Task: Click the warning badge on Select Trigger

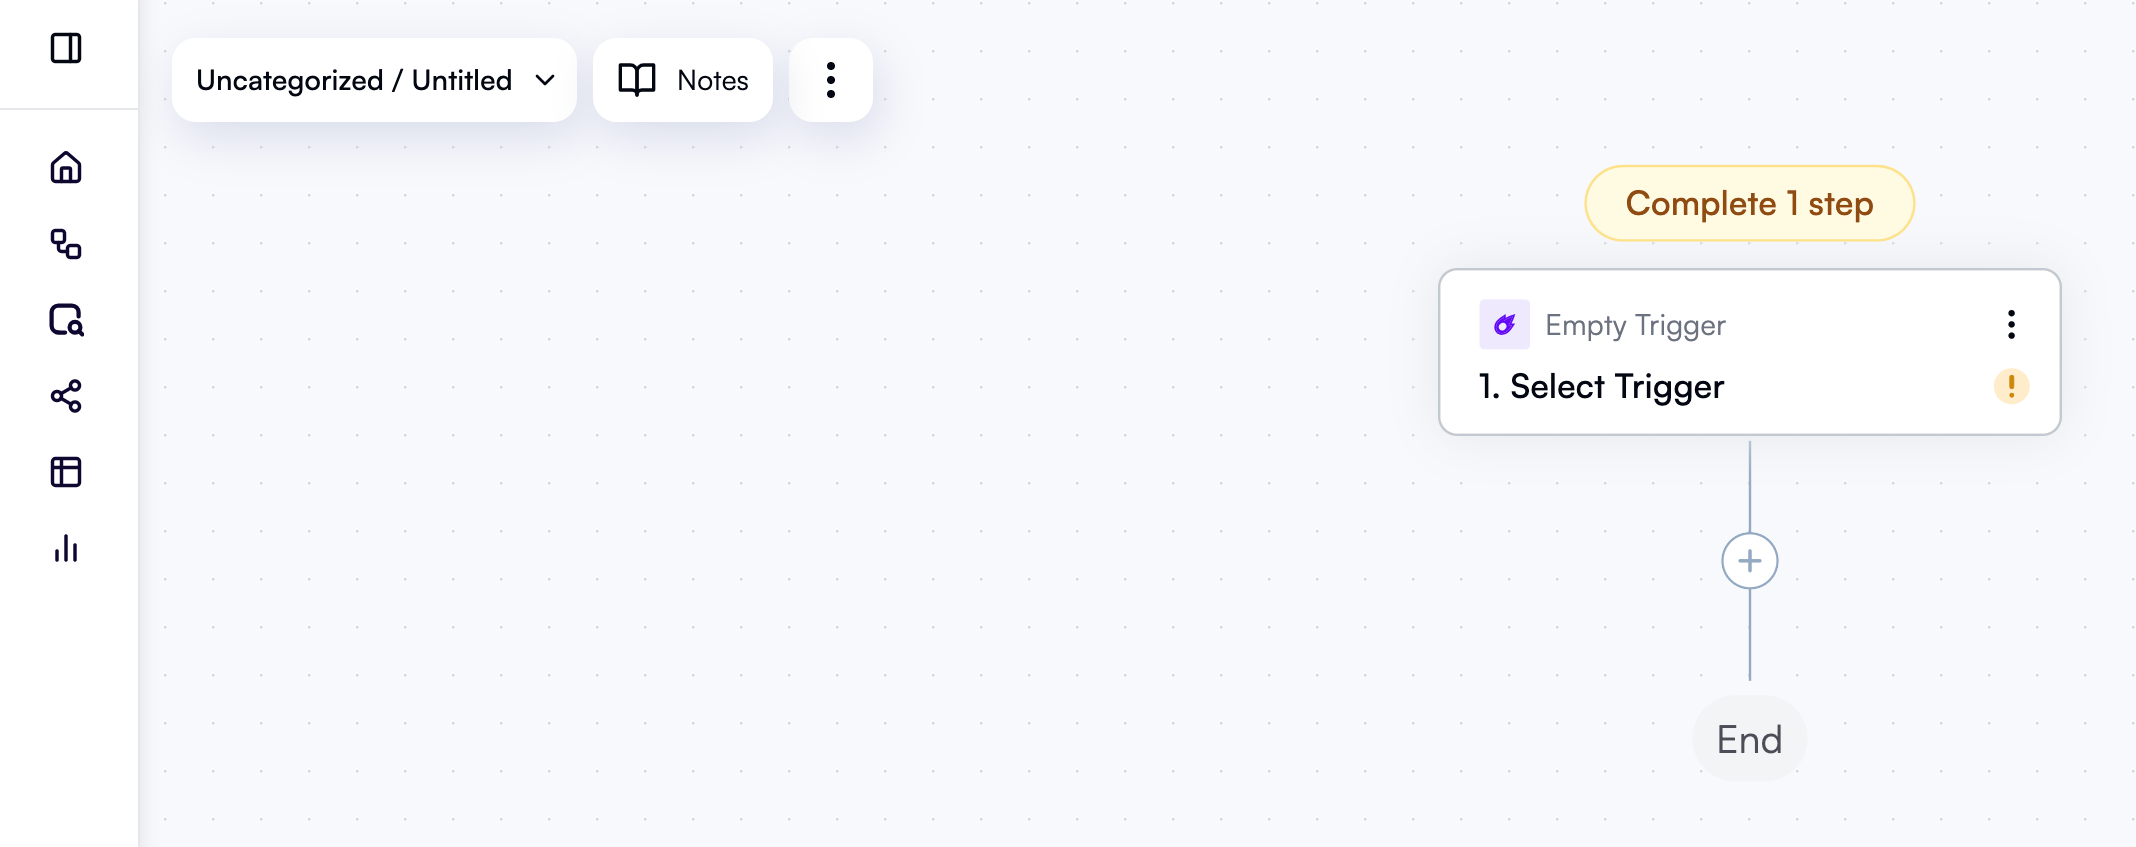Action: [x=2012, y=387]
